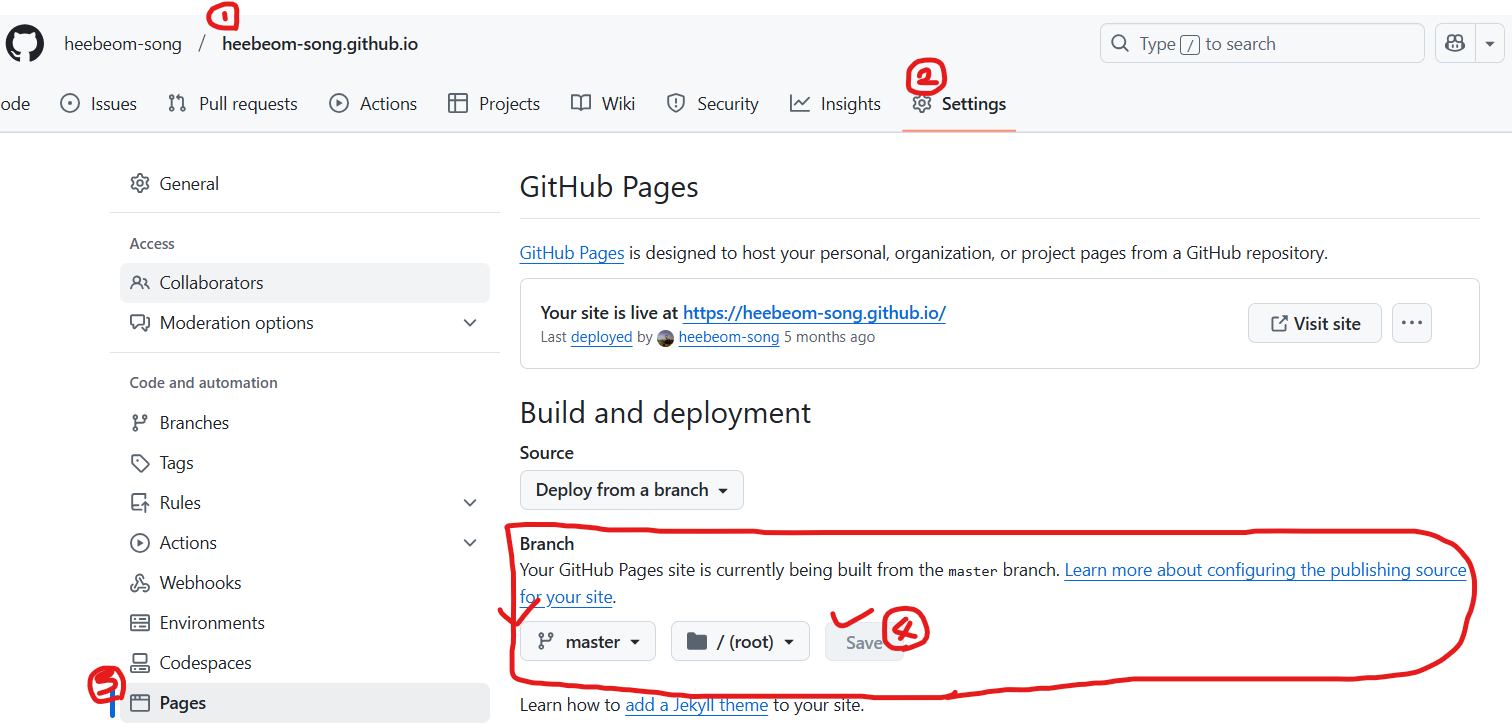Screen dimensions: 1512x727
Task: Click the Moderation options comment icon
Action: [x=140, y=323]
